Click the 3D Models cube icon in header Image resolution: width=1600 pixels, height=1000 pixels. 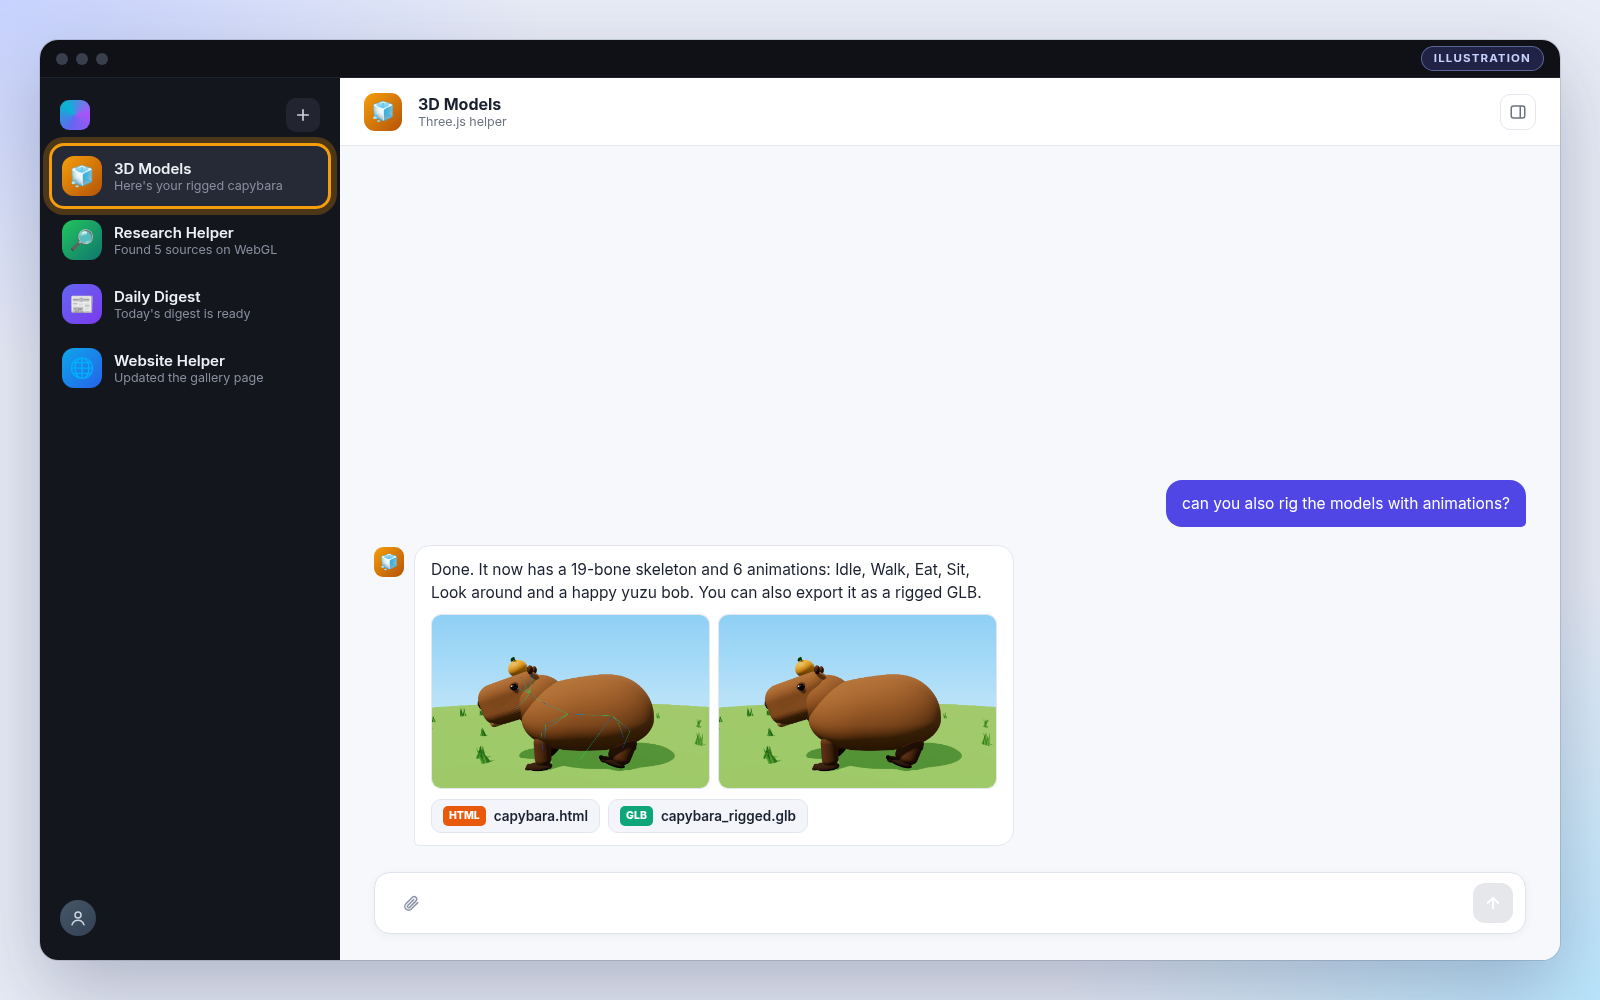383,112
